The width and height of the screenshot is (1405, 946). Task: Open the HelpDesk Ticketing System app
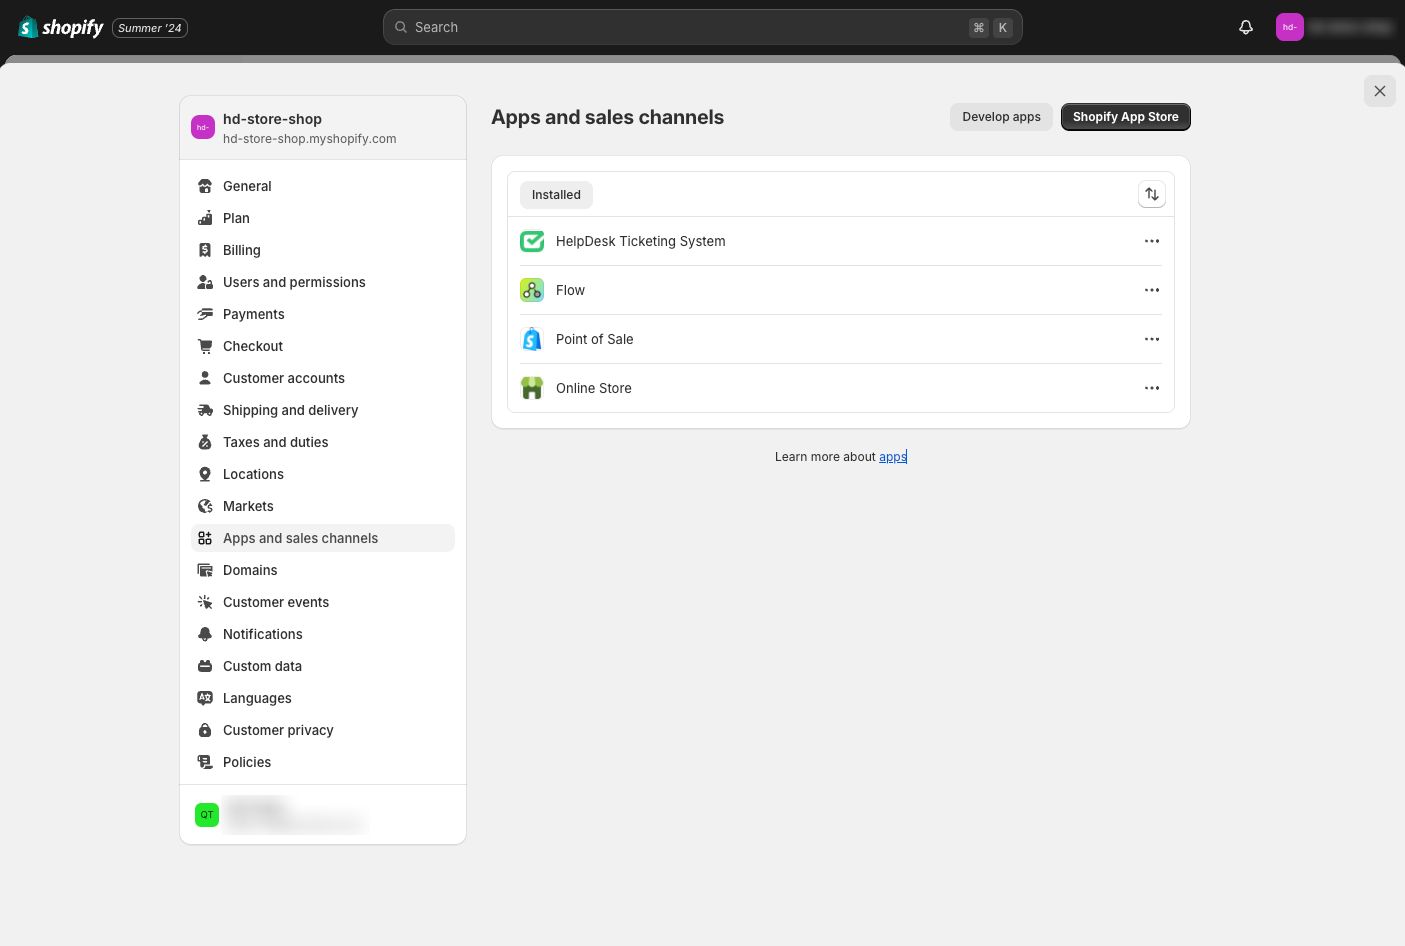click(x=841, y=241)
